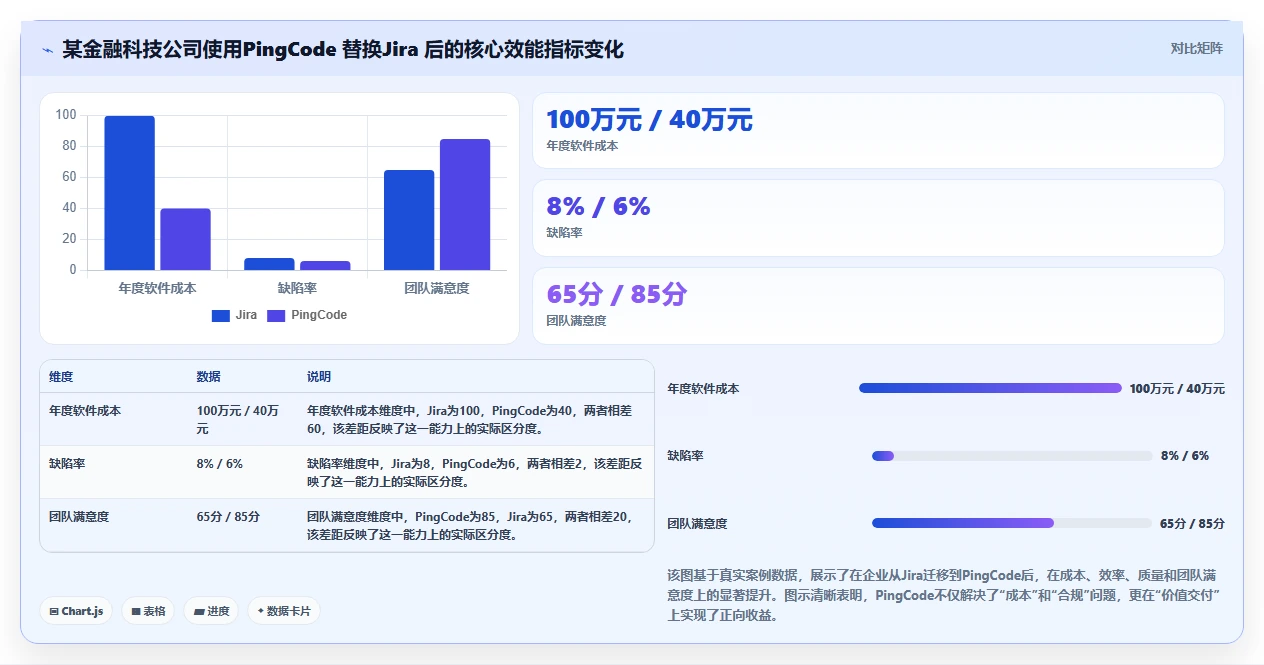Click the 缺陷率 axis label in chart
This screenshot has width=1264, height=665.
pyautogui.click(x=297, y=288)
